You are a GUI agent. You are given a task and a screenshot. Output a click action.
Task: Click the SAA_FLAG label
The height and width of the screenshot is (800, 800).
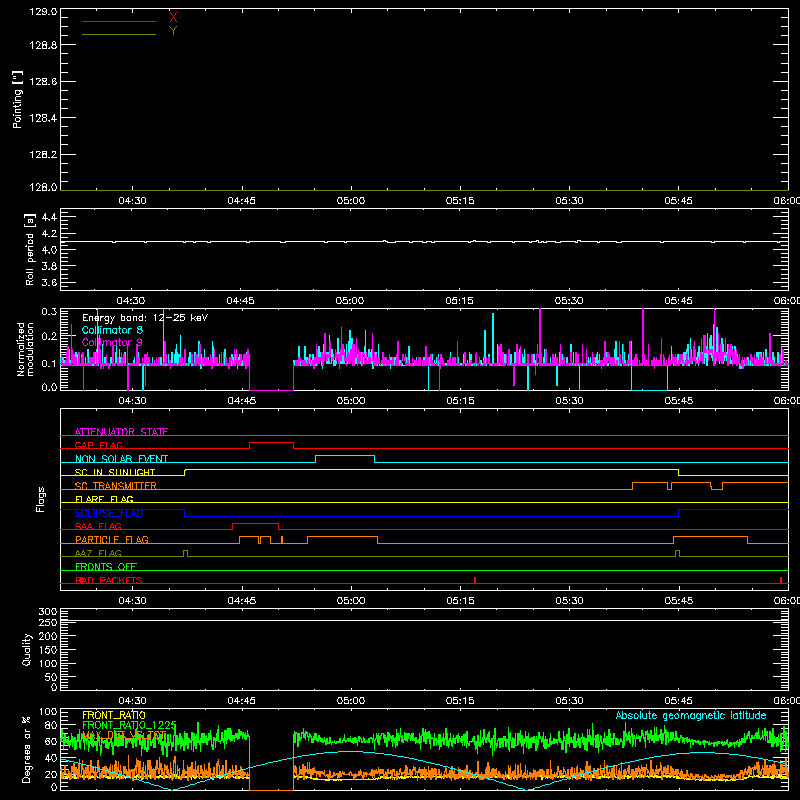[98, 526]
